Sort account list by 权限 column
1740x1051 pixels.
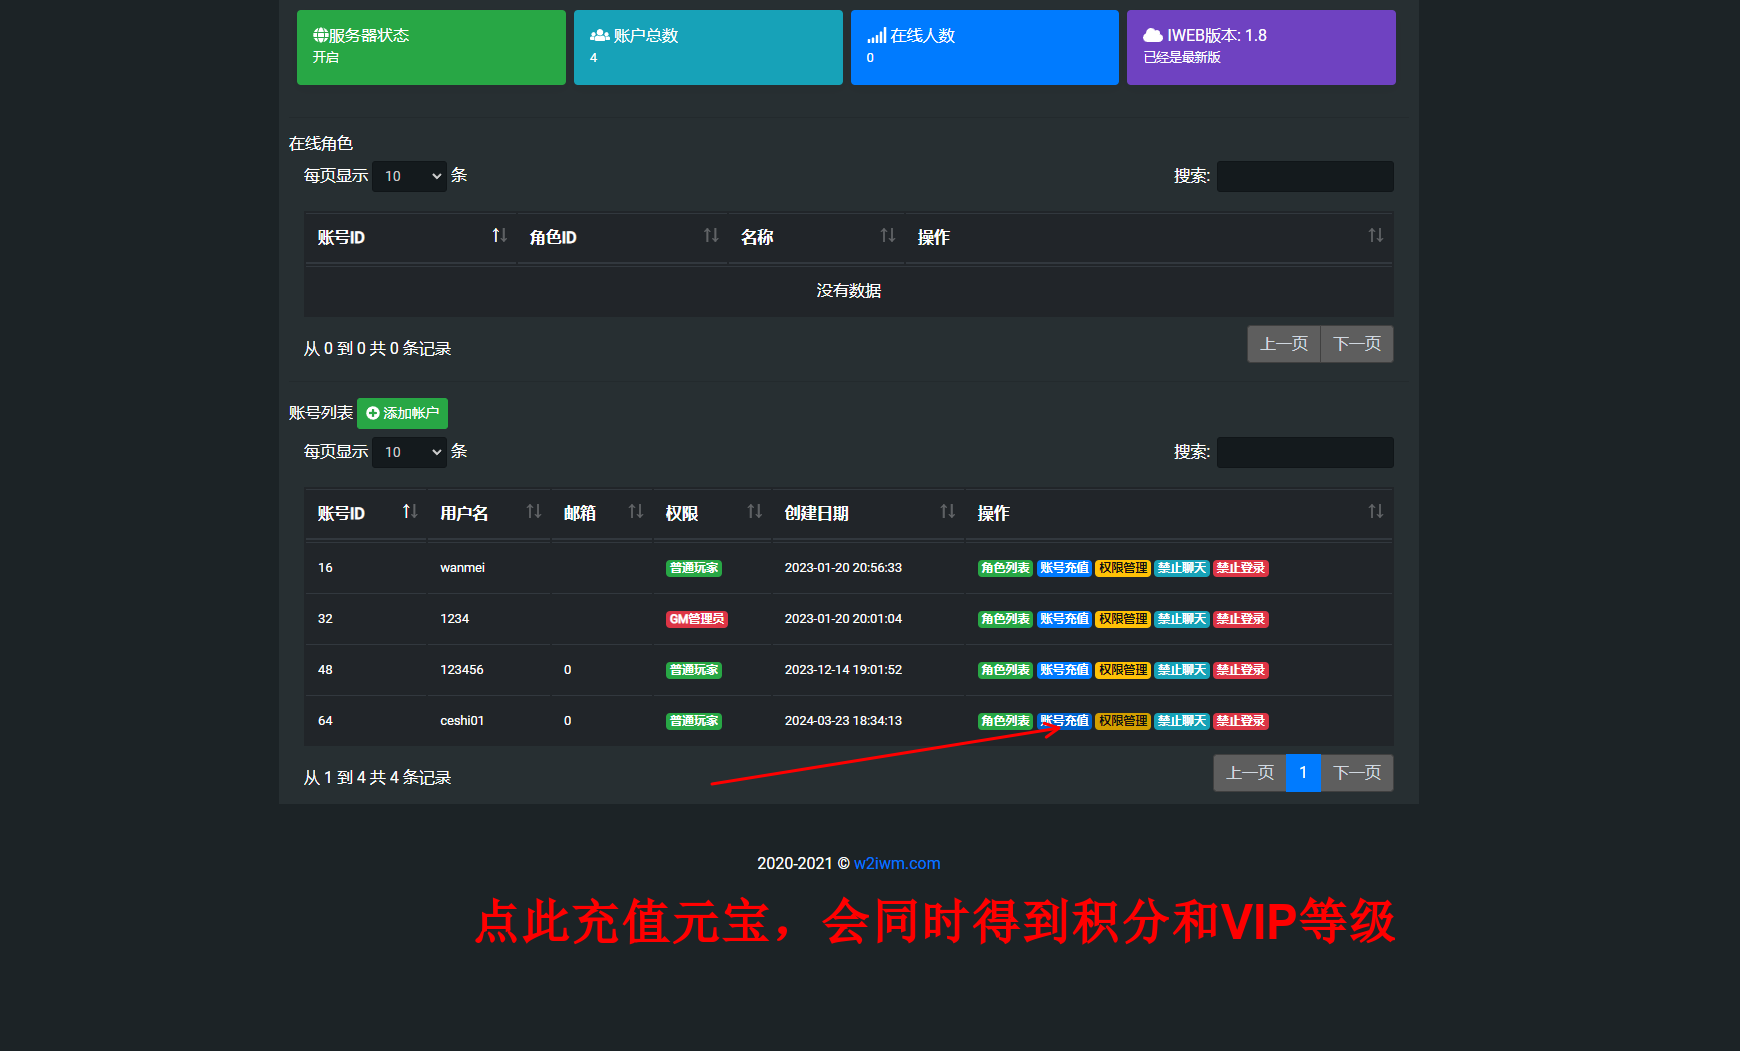[x=712, y=513]
